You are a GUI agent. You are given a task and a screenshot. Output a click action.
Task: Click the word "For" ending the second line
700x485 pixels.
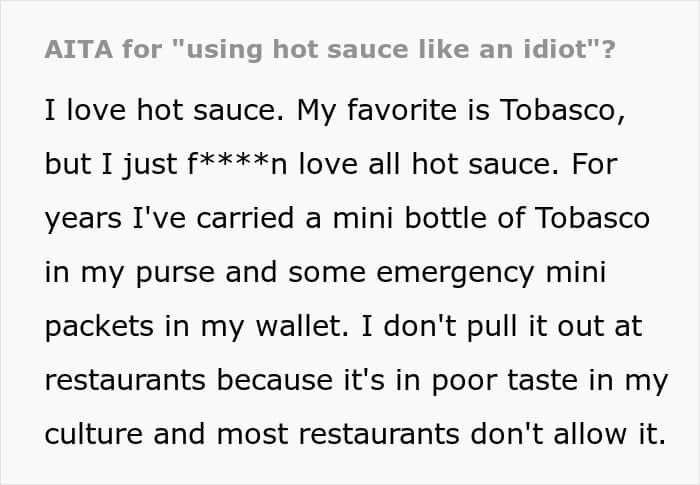595,164
